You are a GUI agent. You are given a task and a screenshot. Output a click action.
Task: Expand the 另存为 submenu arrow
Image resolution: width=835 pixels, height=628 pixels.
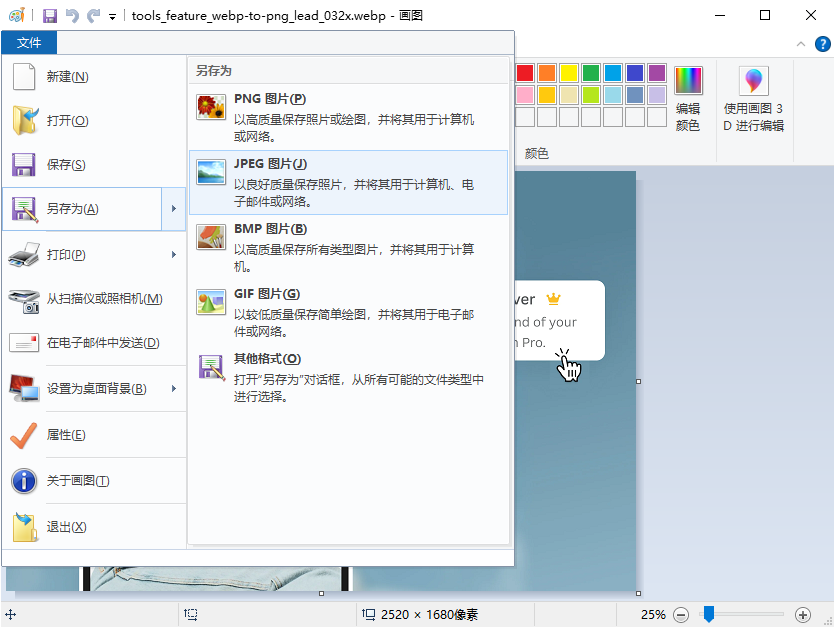(174, 209)
